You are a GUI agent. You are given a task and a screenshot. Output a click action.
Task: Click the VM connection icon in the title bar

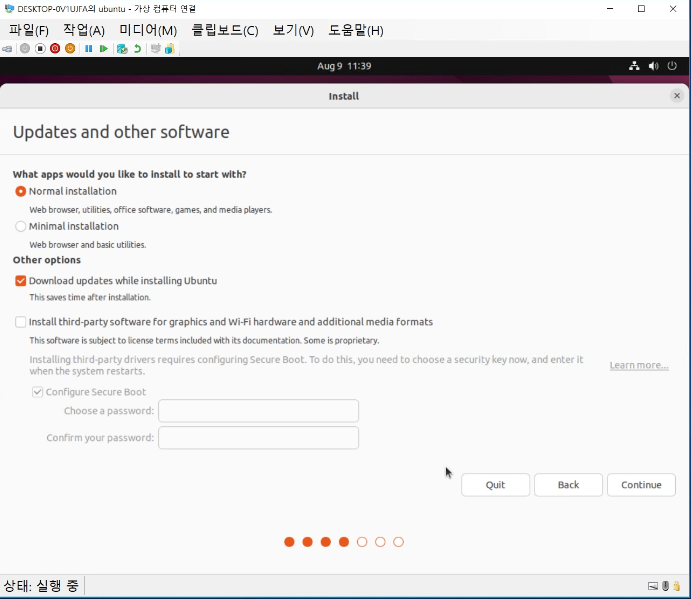click(9, 8)
